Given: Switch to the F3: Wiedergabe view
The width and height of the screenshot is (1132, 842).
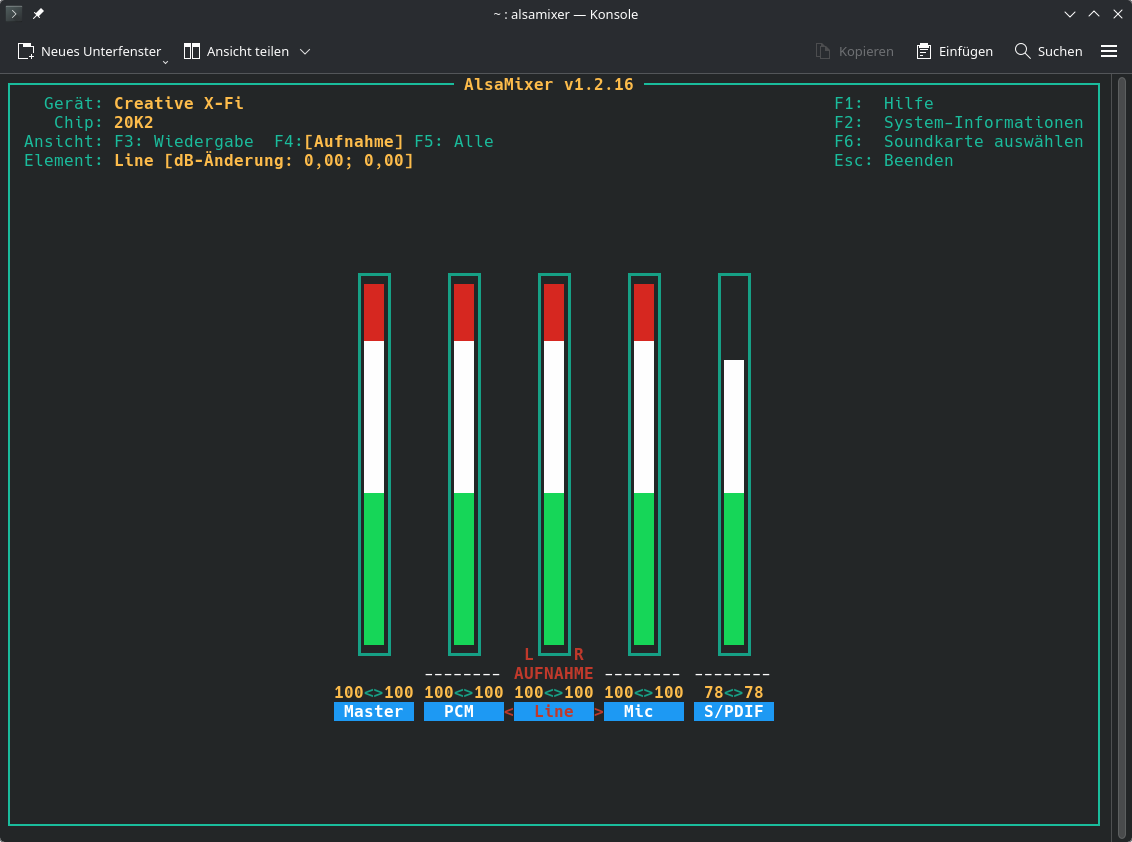Looking at the screenshot, I should pyautogui.click(x=184, y=142).
